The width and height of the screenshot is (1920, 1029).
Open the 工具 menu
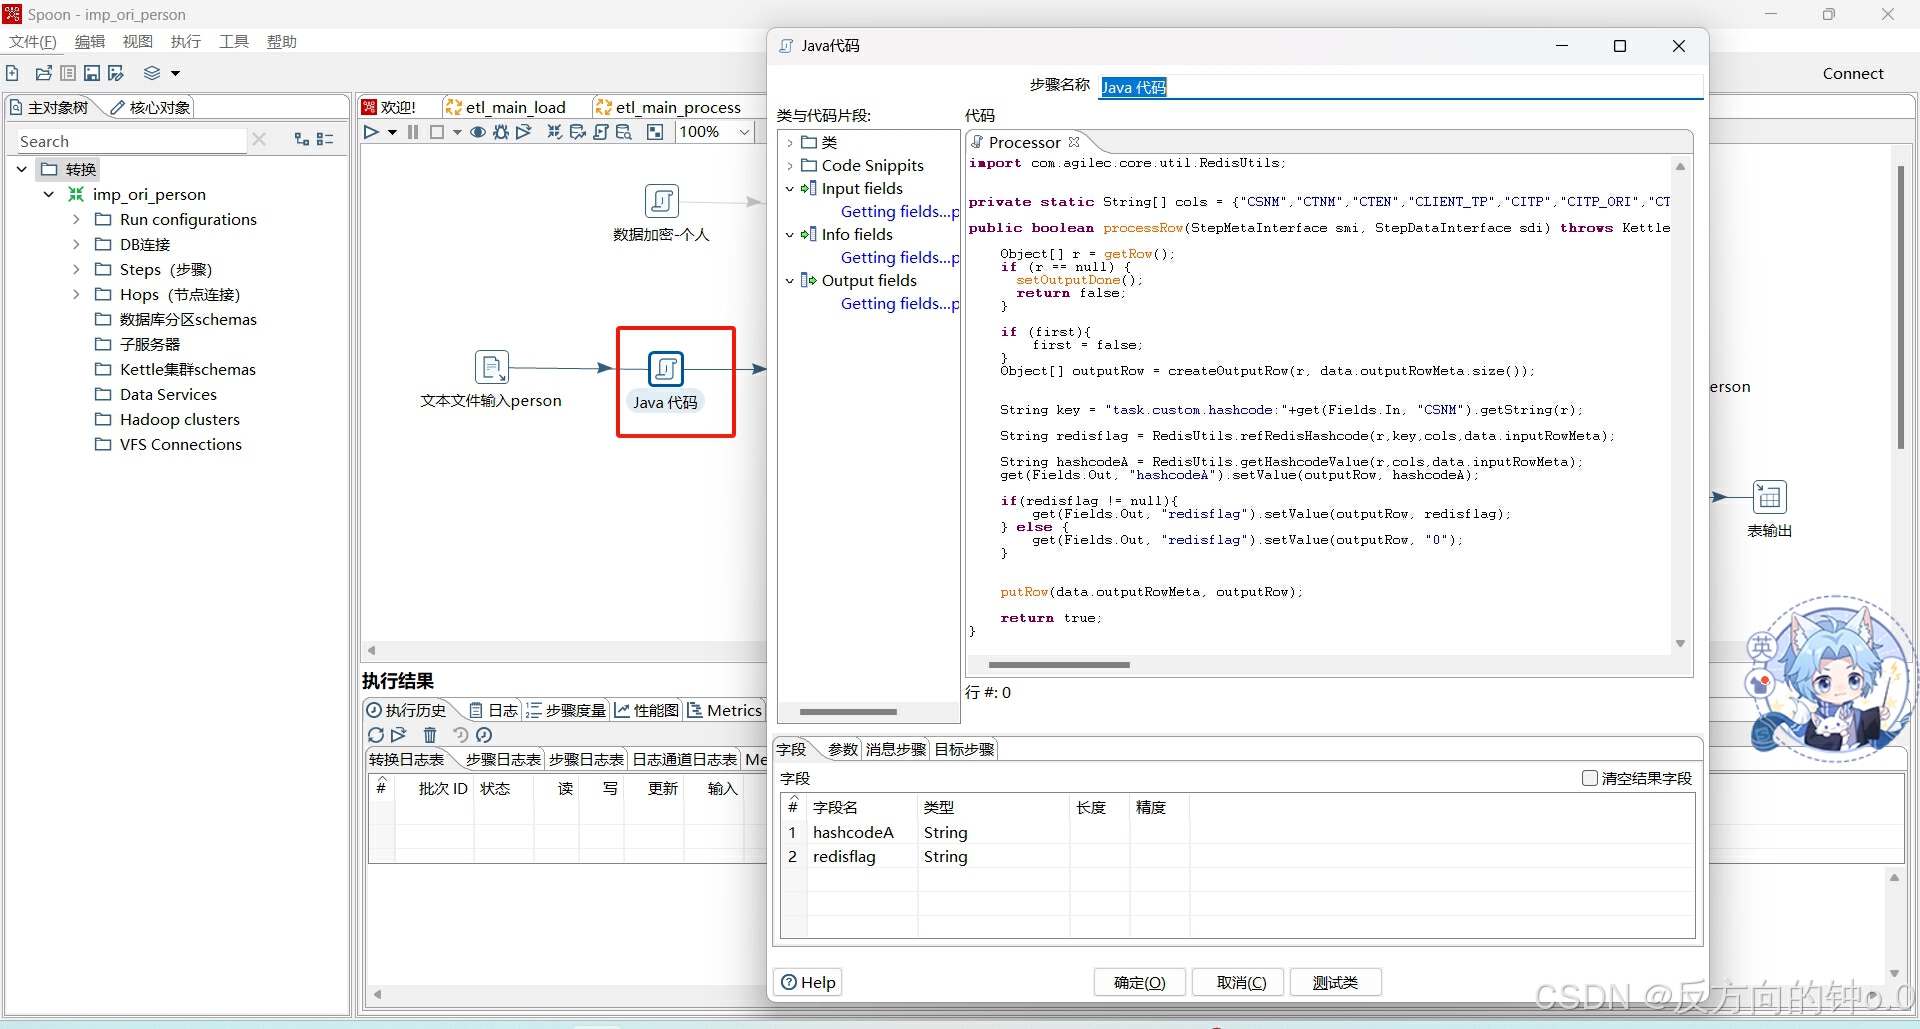pos(234,42)
